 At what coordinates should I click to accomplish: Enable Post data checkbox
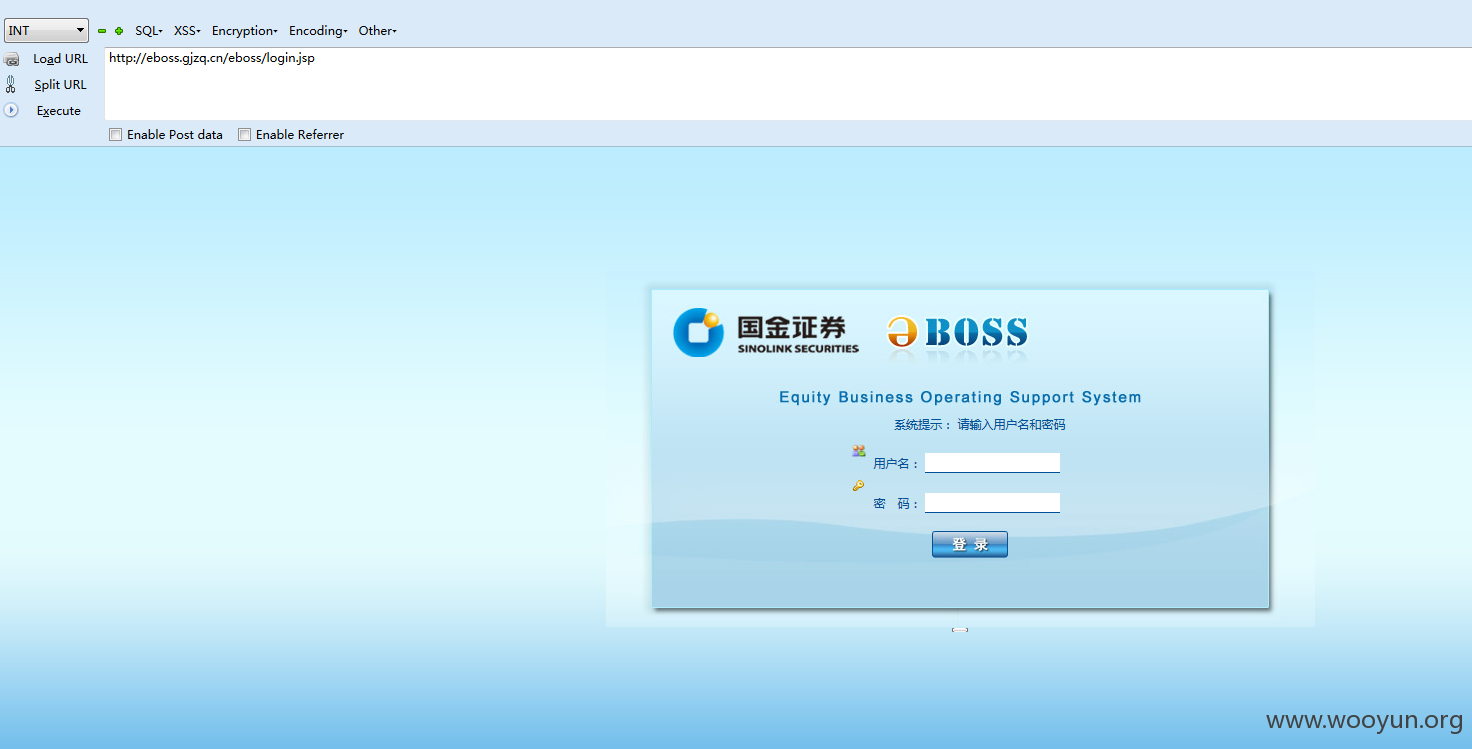116,135
